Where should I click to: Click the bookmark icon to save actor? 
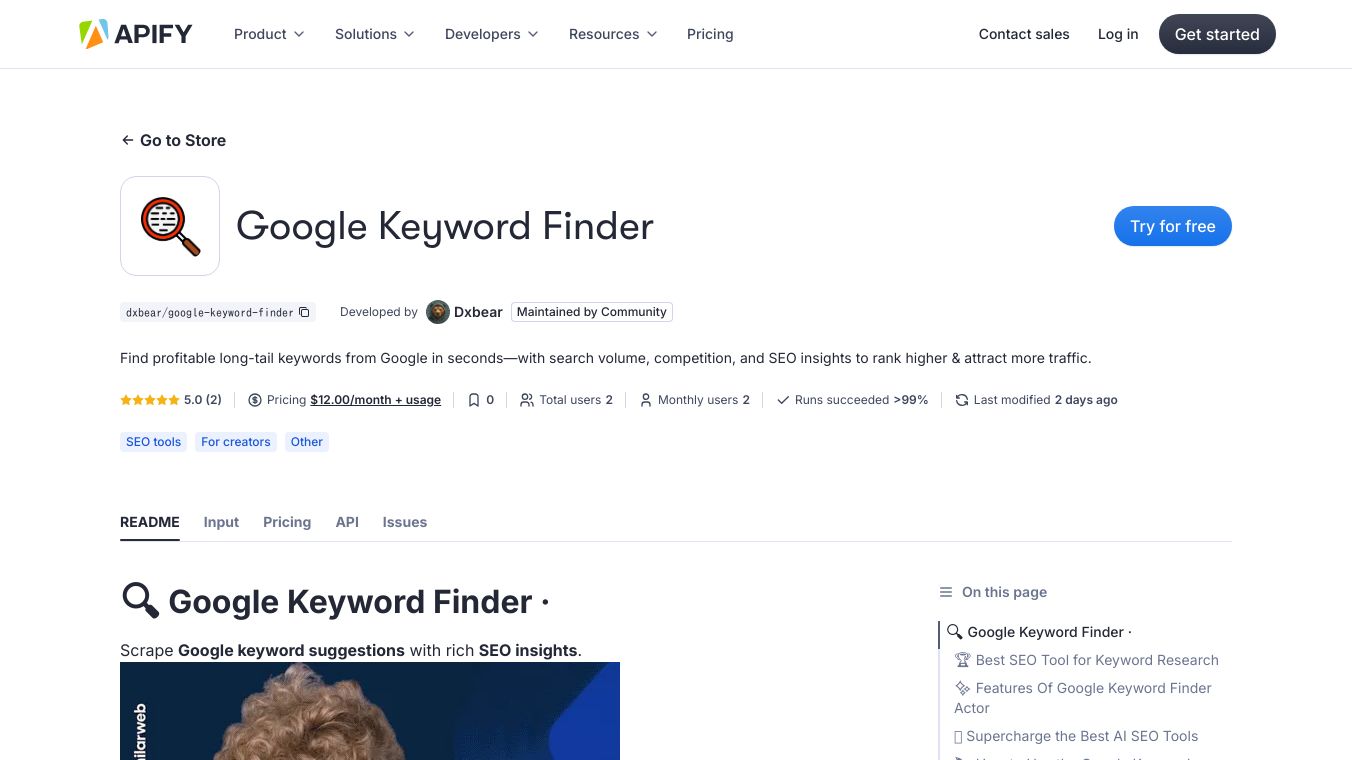[x=474, y=400]
